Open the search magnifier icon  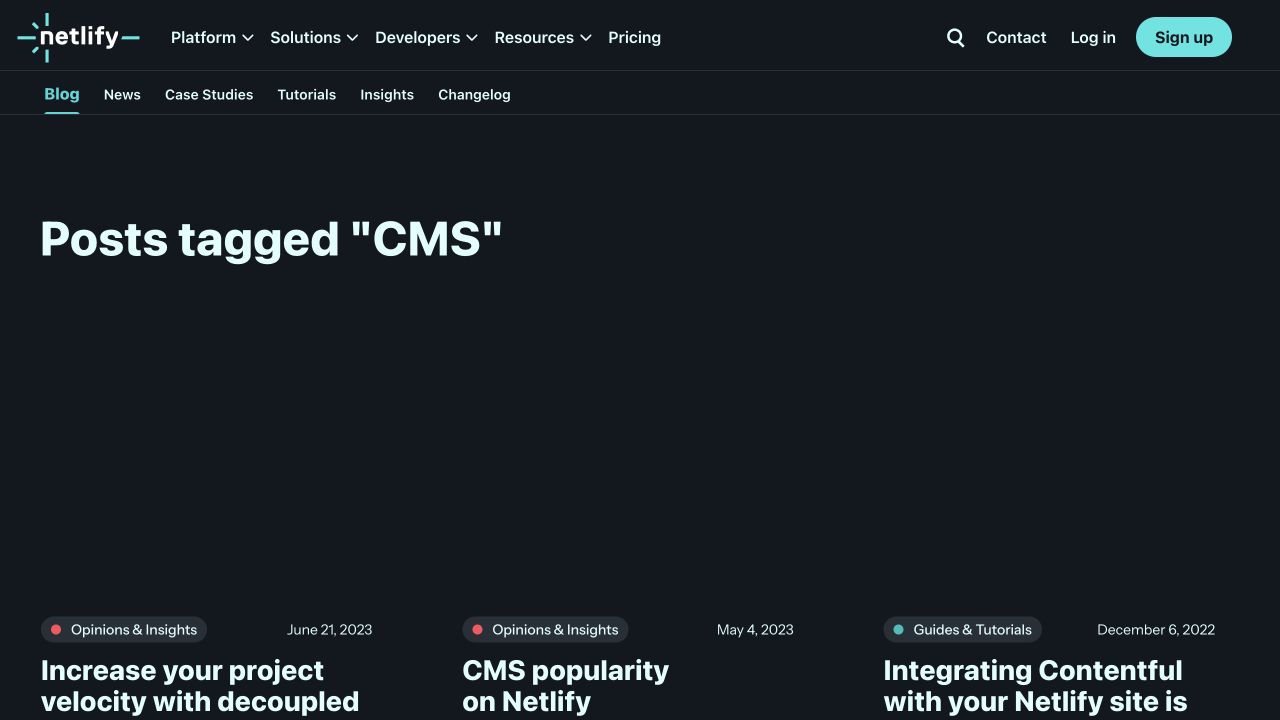956,37
